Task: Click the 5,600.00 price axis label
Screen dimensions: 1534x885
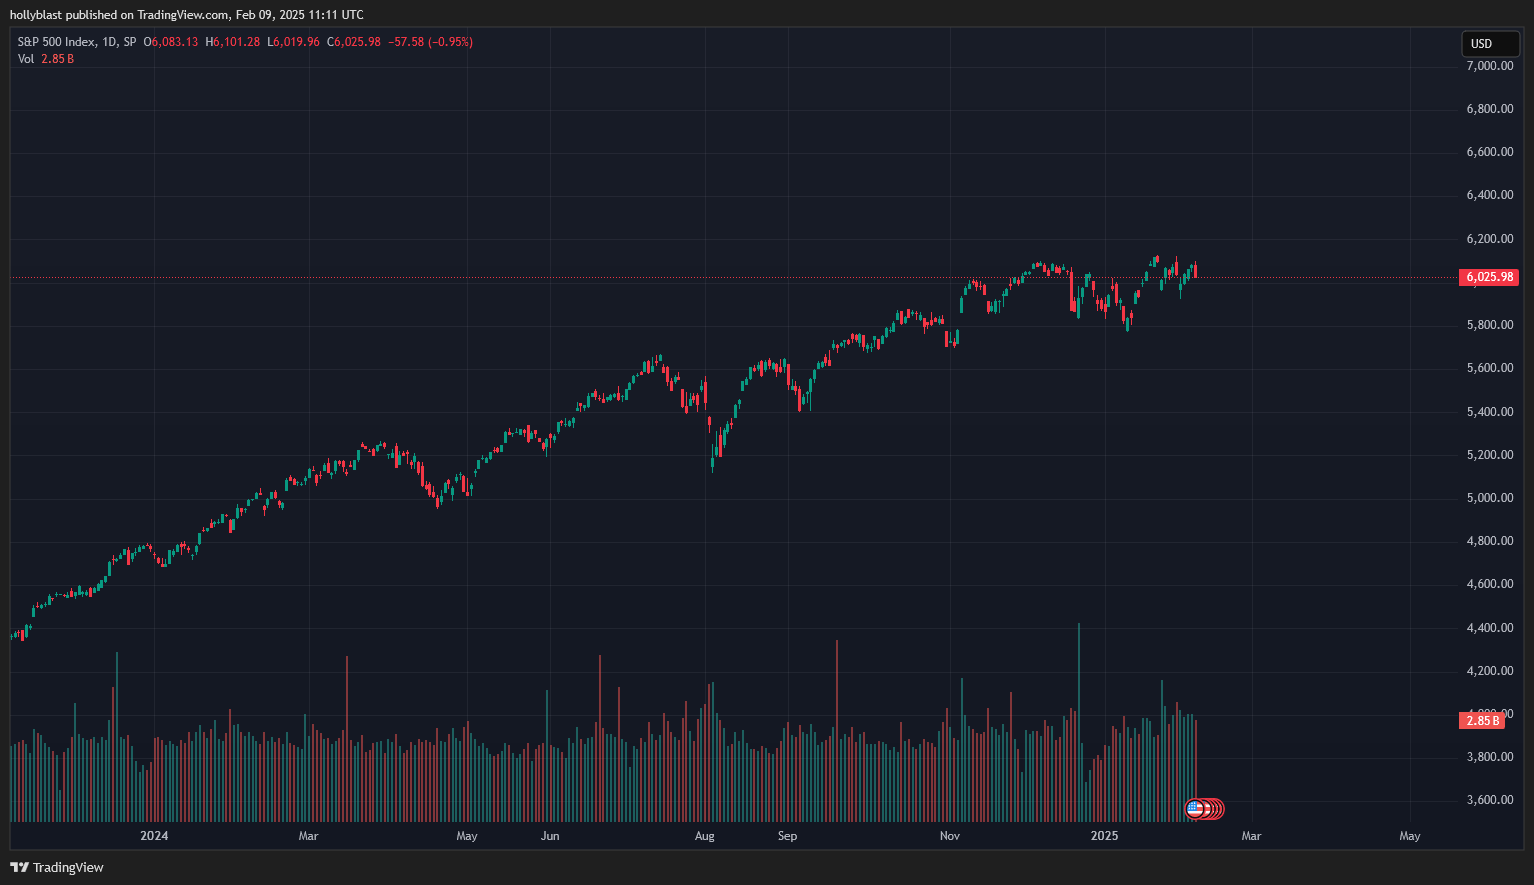Action: coord(1490,368)
